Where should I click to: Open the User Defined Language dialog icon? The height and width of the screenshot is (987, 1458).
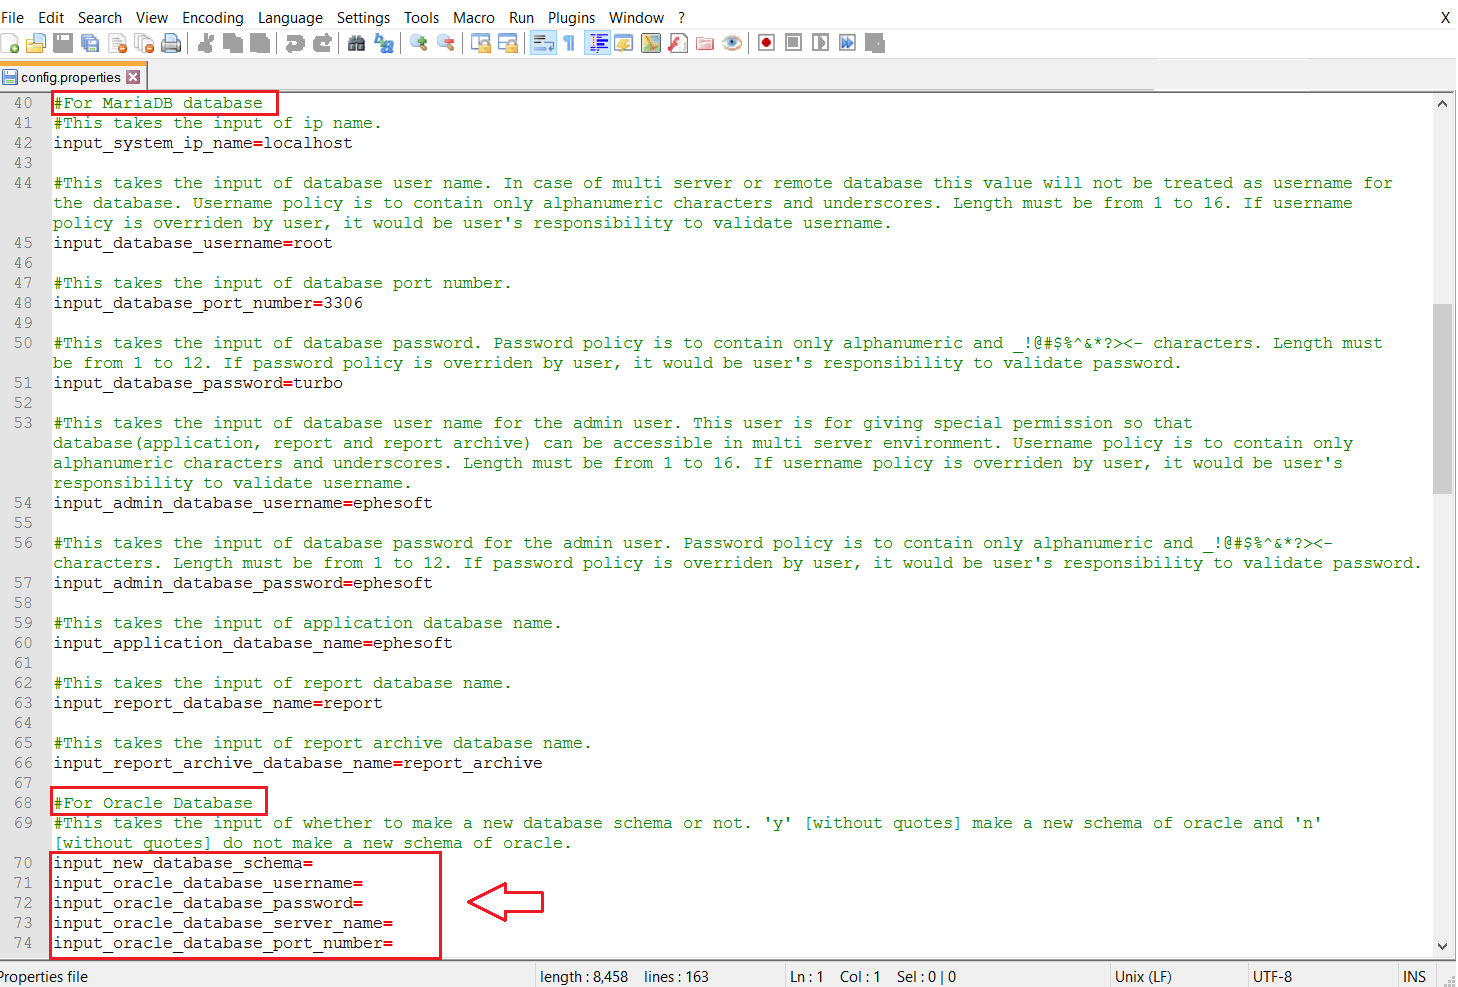(x=624, y=43)
